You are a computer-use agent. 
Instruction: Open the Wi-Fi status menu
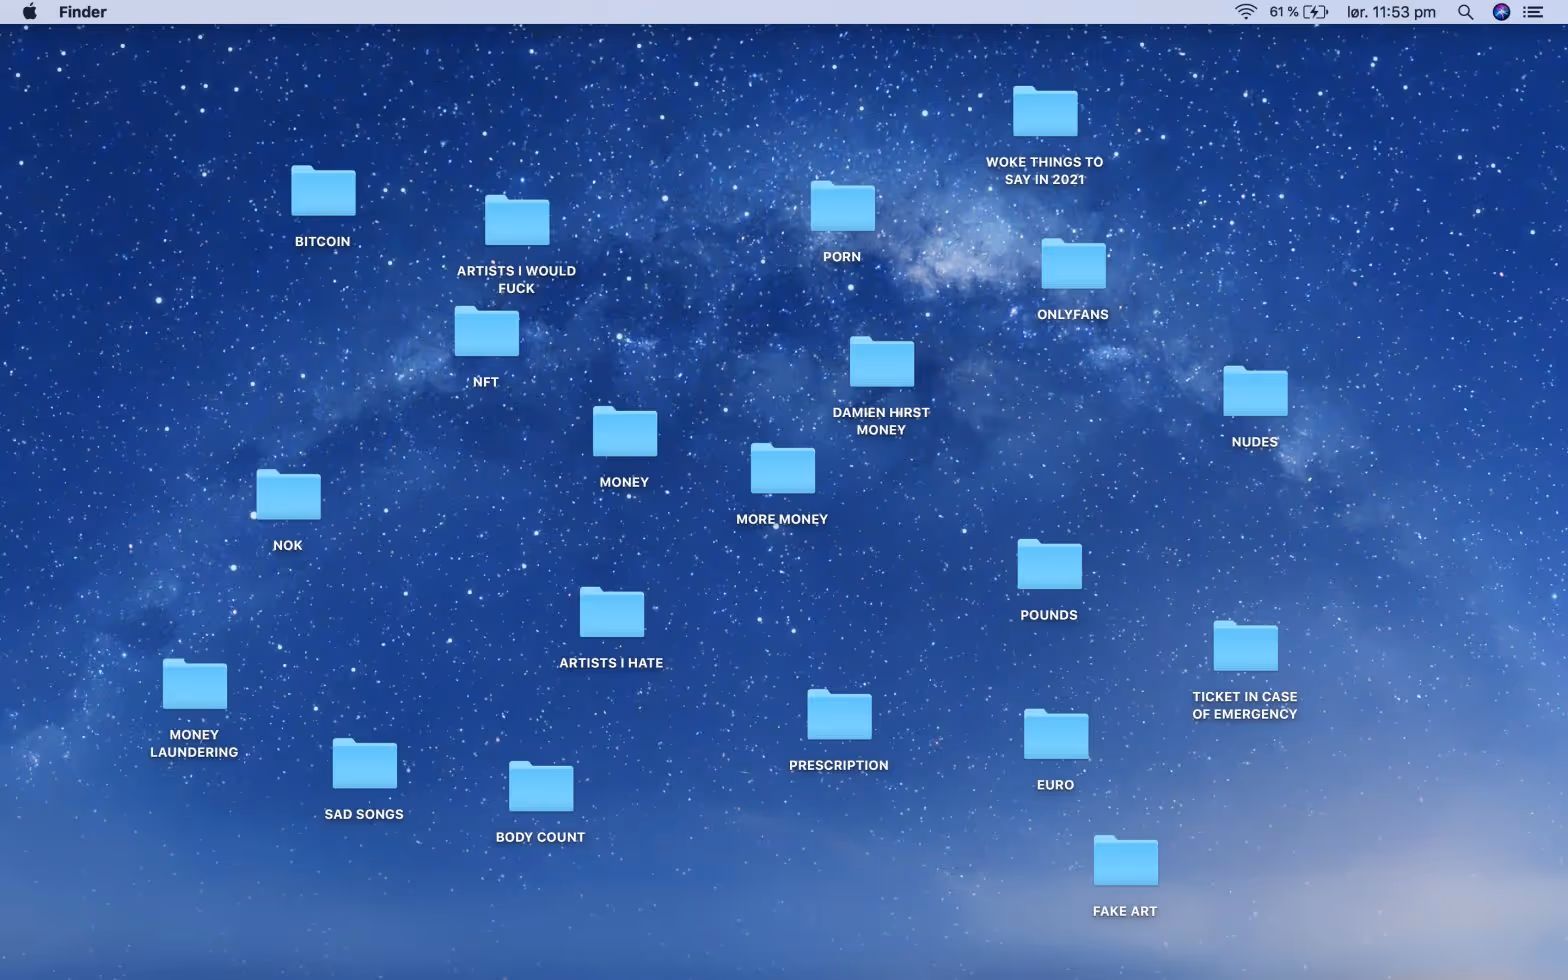click(1245, 12)
